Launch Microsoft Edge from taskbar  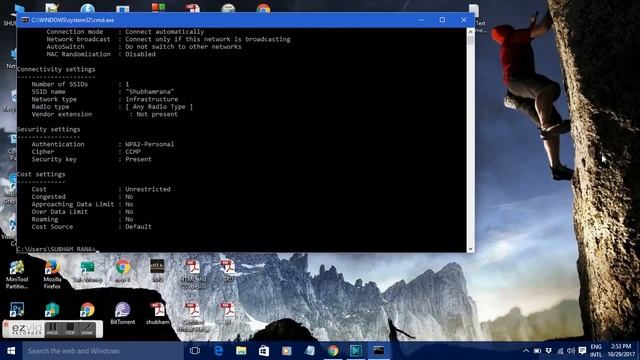point(218,351)
